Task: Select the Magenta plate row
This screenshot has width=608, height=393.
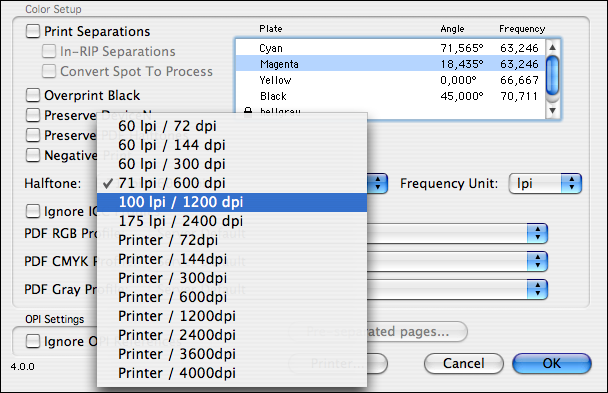Action: pyautogui.click(x=390, y=64)
